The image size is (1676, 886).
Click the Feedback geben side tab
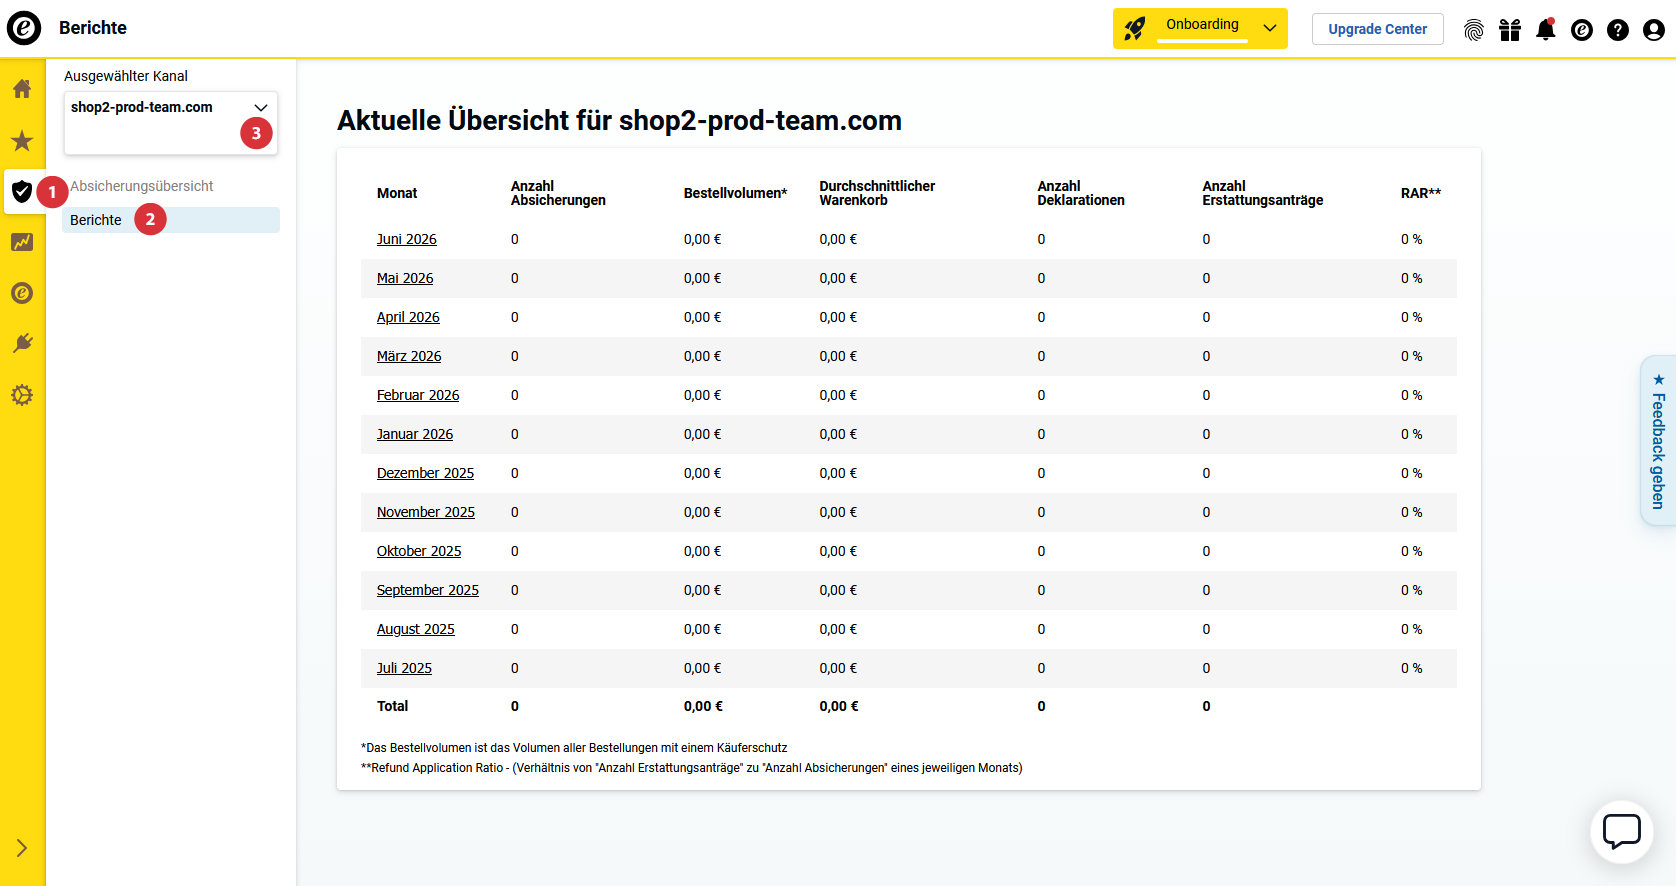click(1658, 440)
